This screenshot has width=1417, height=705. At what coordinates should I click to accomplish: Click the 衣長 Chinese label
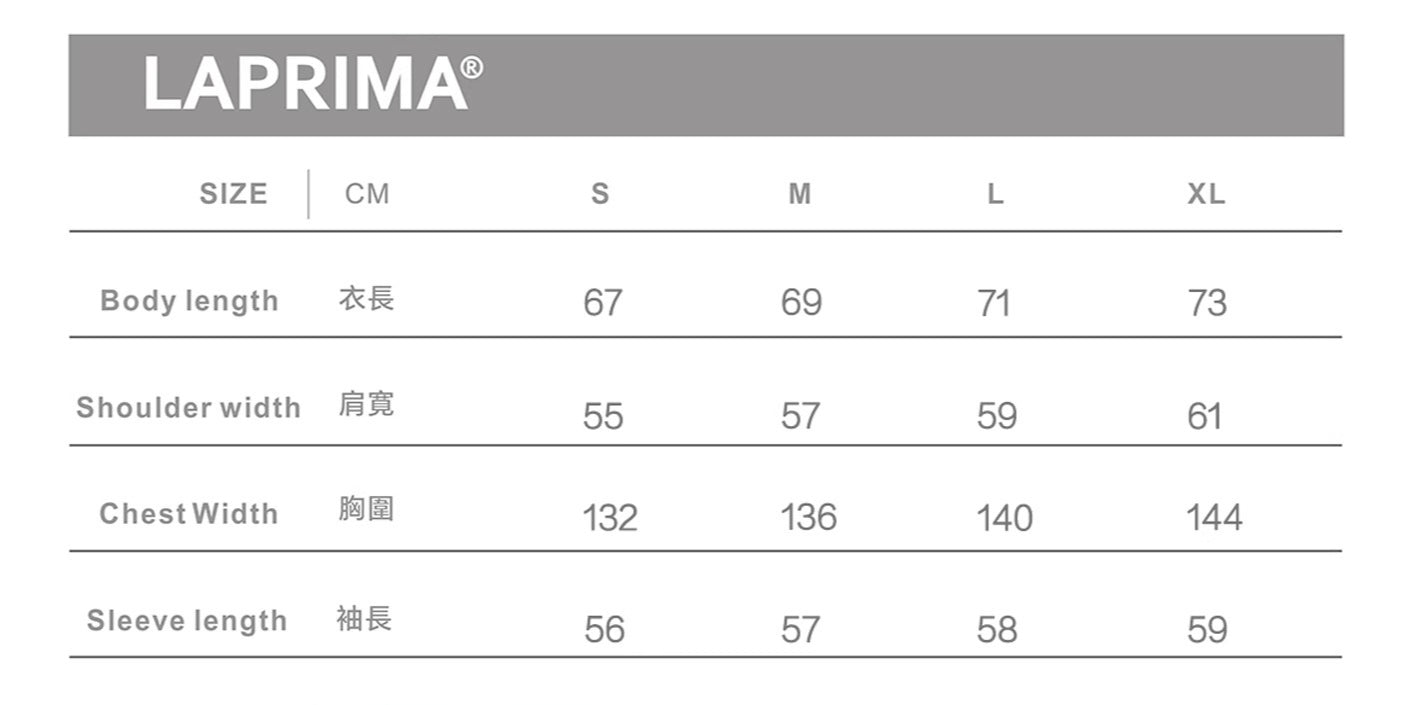click(366, 298)
